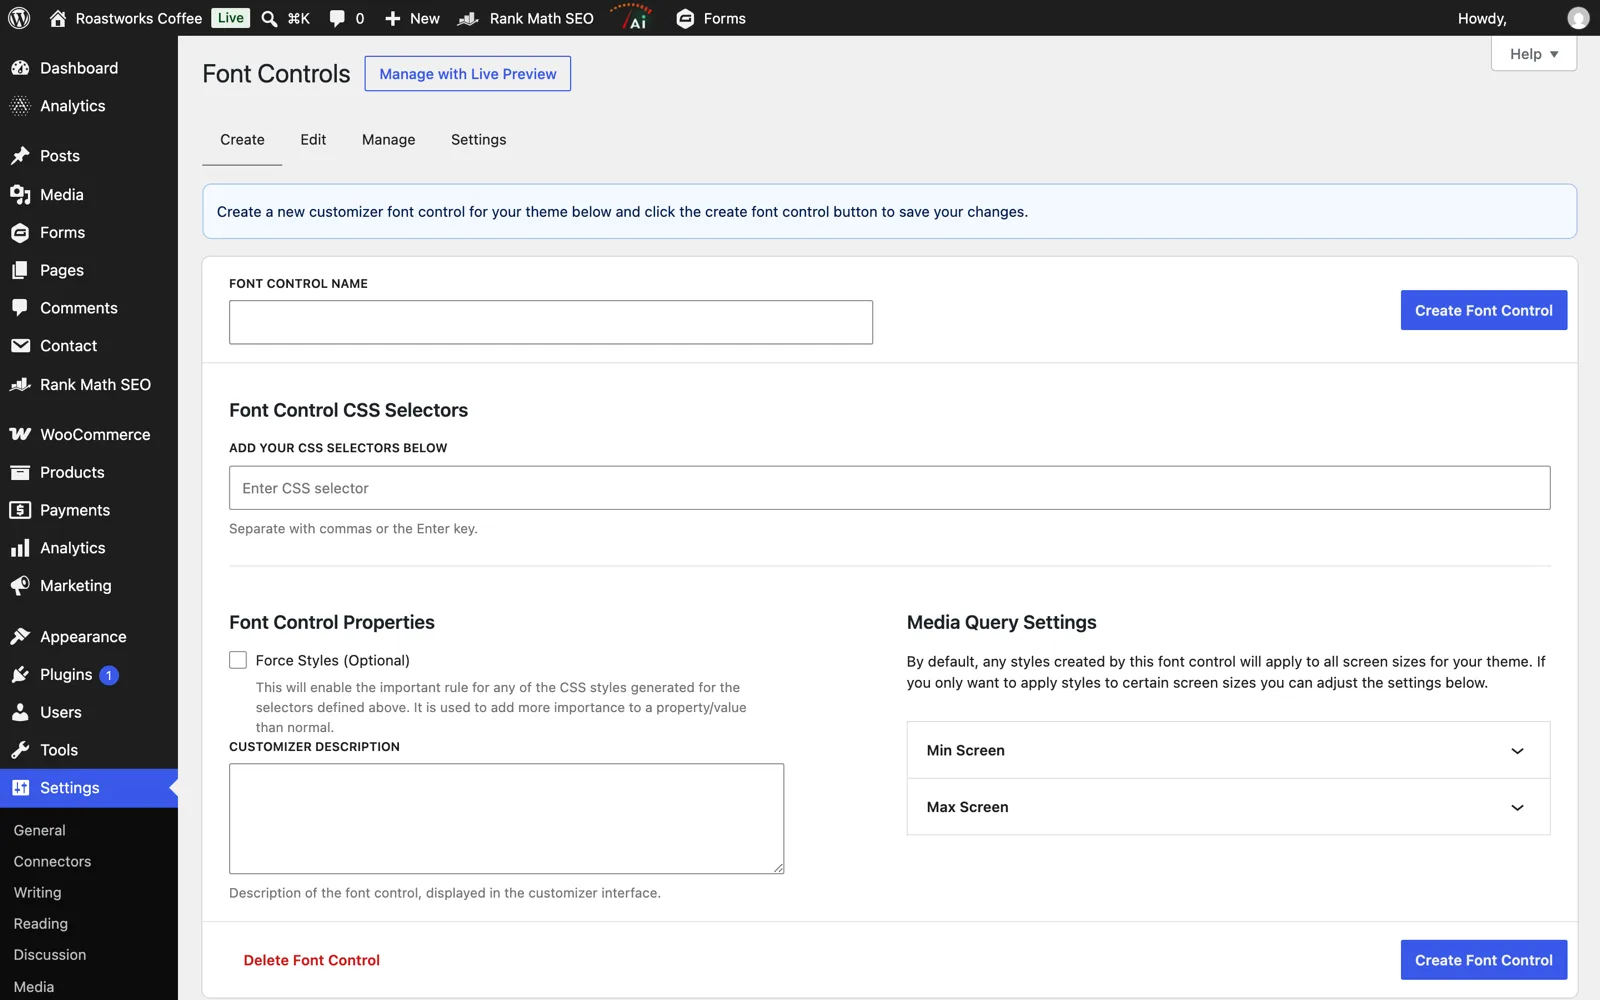Click the Pages icon in sidebar

pyautogui.click(x=20, y=270)
